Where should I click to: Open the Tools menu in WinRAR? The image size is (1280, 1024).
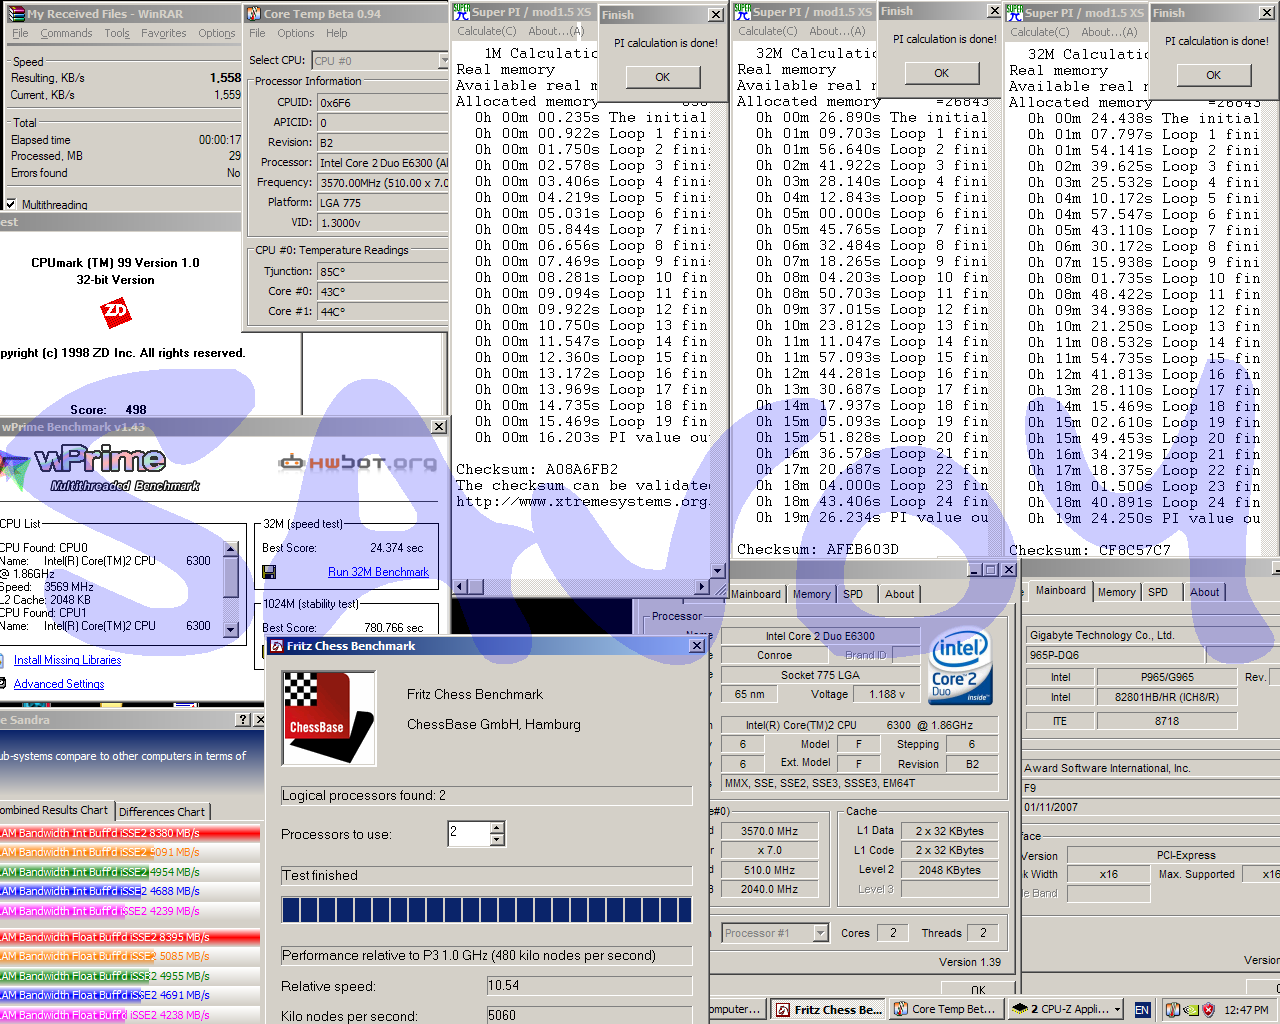tap(117, 33)
